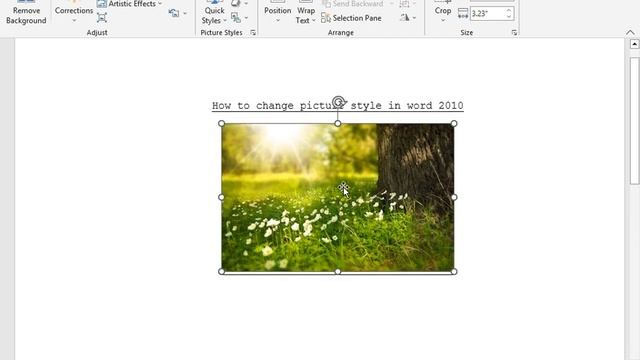Open the Position dropdown

tap(278, 13)
